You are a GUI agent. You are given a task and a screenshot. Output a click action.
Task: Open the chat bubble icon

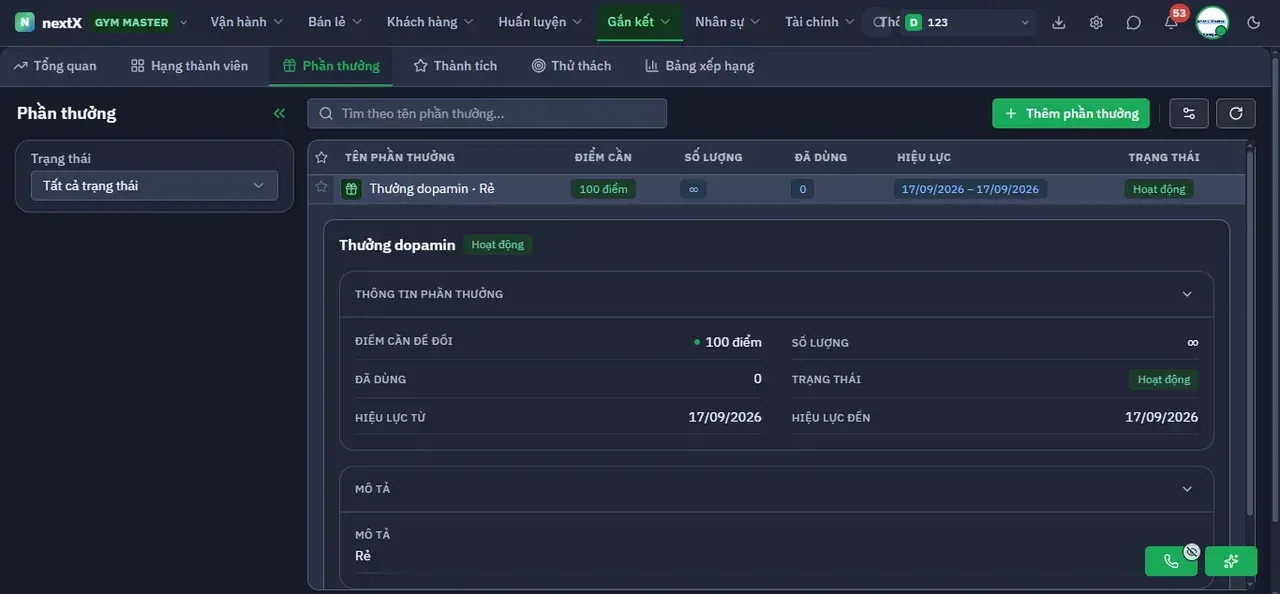point(1133,22)
